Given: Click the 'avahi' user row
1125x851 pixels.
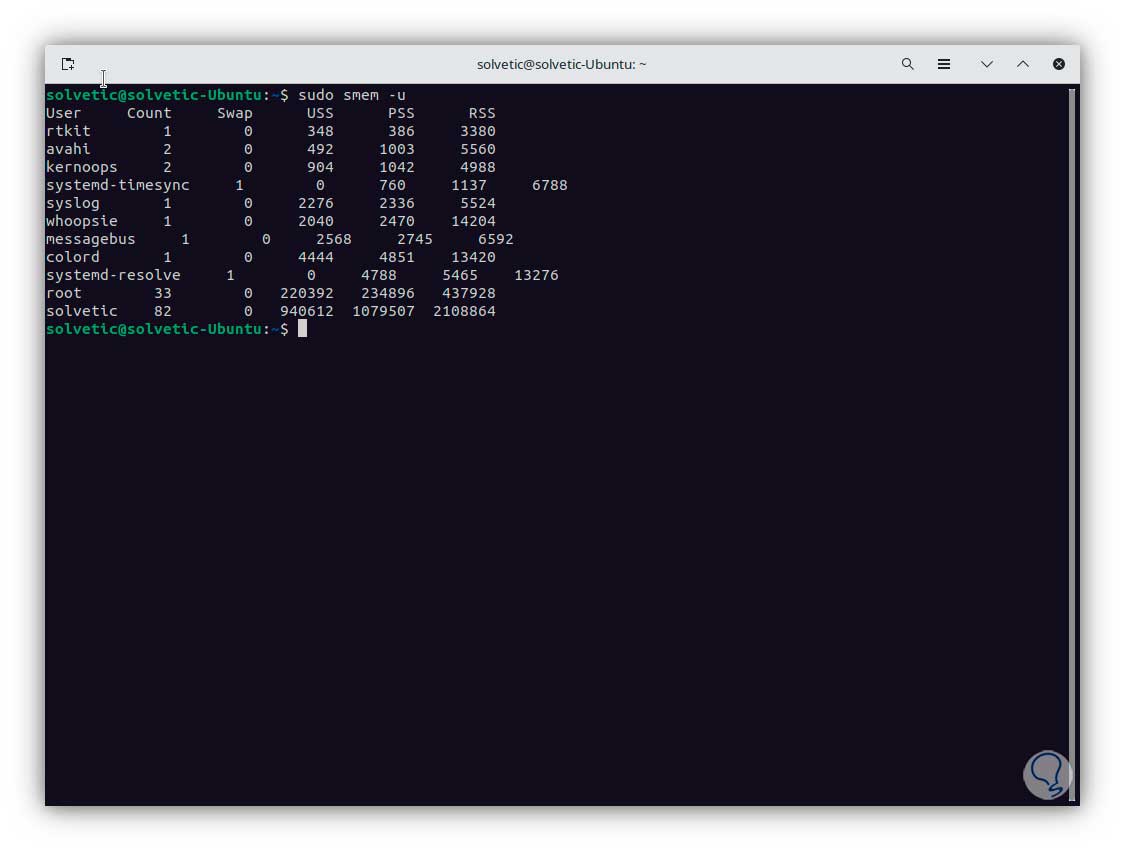Looking at the screenshot, I should coord(270,149).
